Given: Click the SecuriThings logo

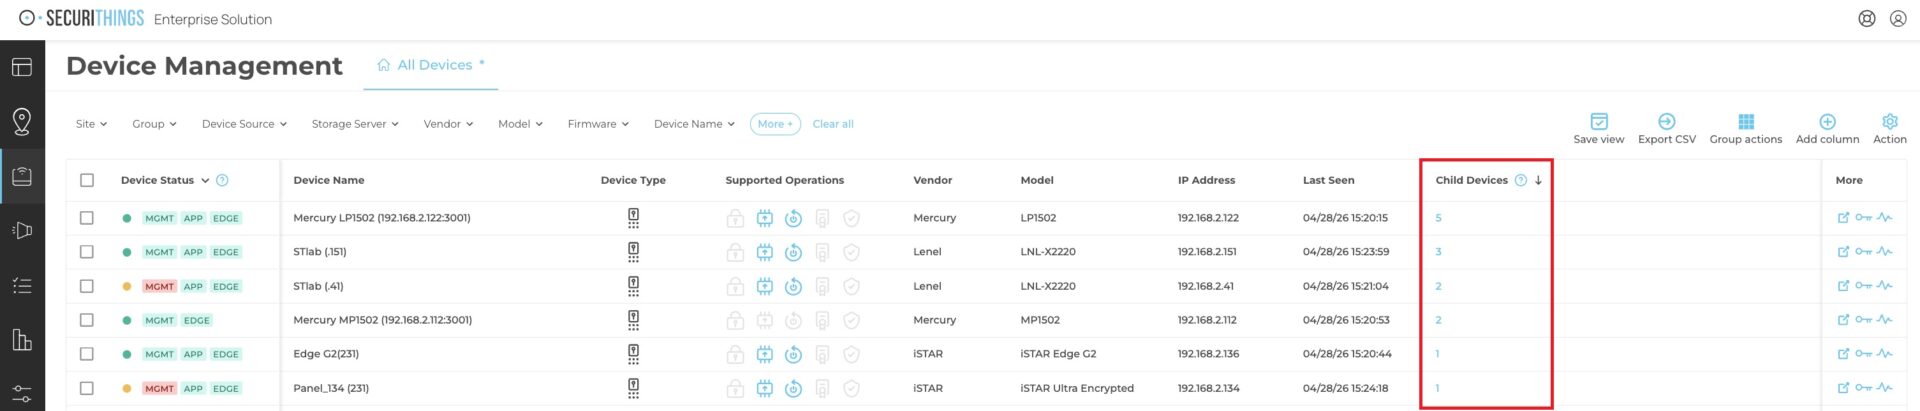Looking at the screenshot, I should tap(81, 18).
